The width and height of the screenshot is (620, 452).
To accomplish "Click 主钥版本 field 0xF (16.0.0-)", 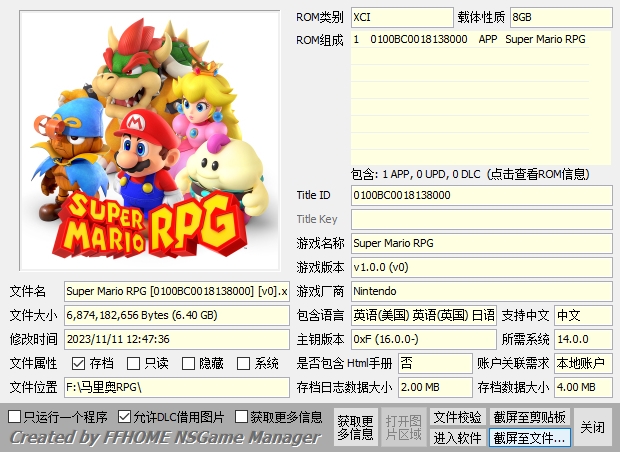I will pyautogui.click(x=423, y=339).
